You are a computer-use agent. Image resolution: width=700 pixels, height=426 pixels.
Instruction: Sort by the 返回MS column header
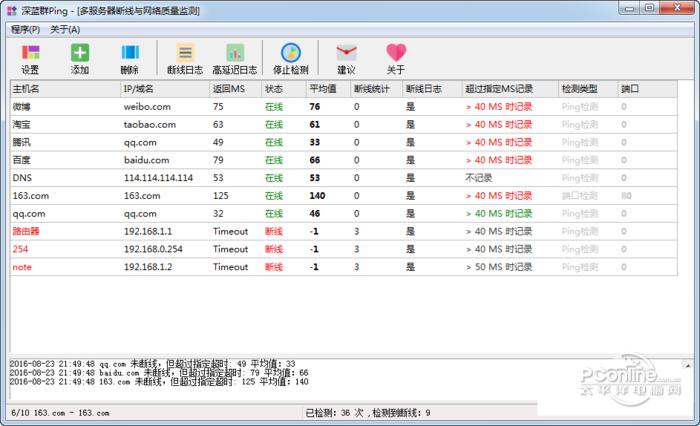pos(235,89)
